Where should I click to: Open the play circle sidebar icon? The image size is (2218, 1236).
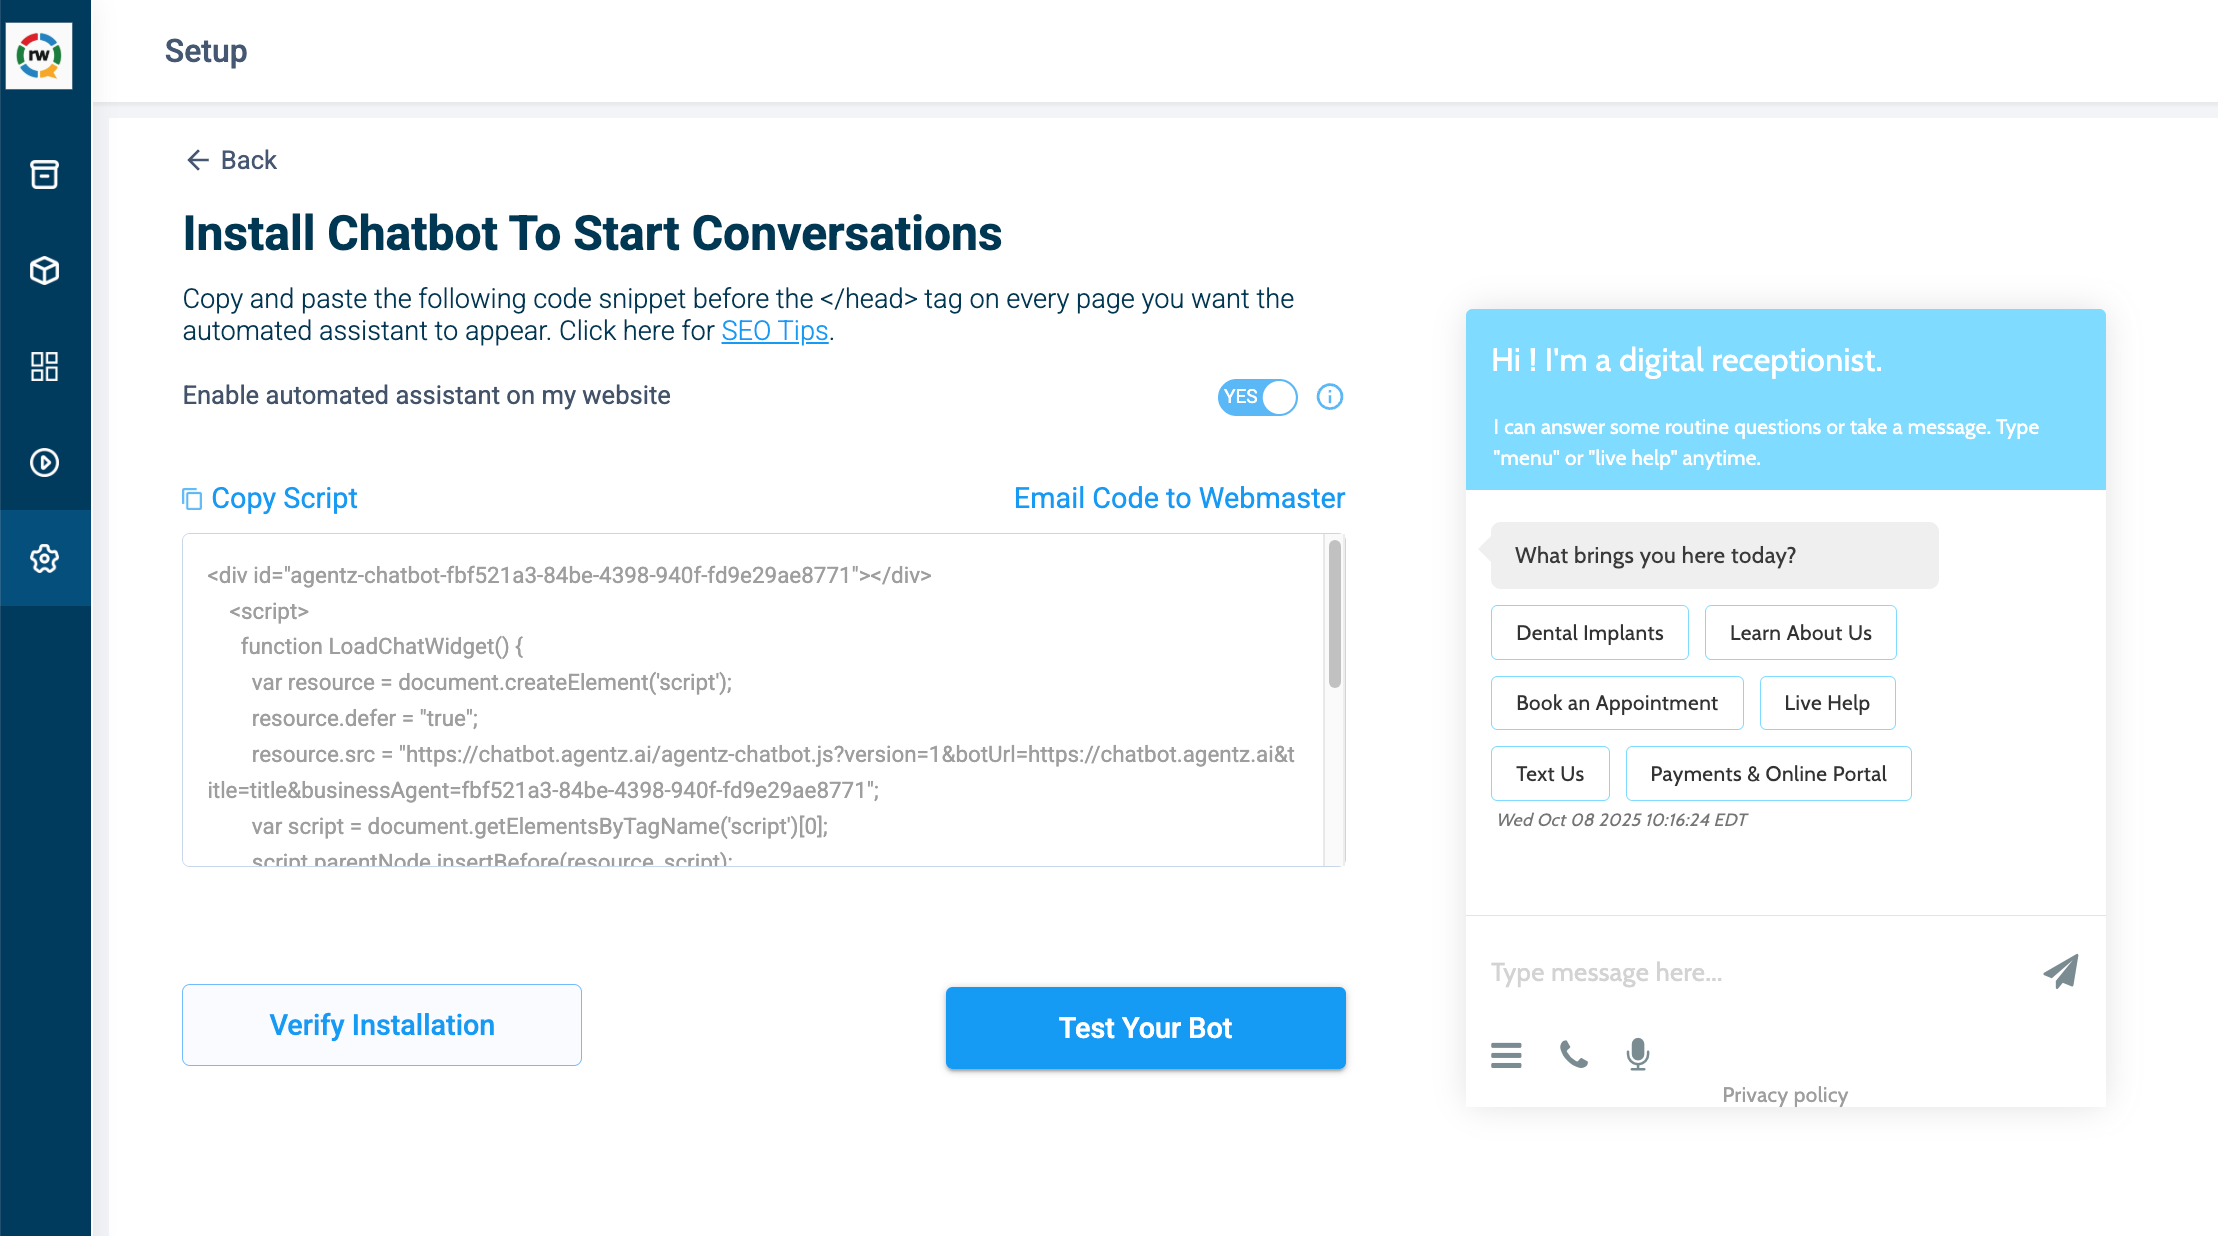pyautogui.click(x=44, y=462)
